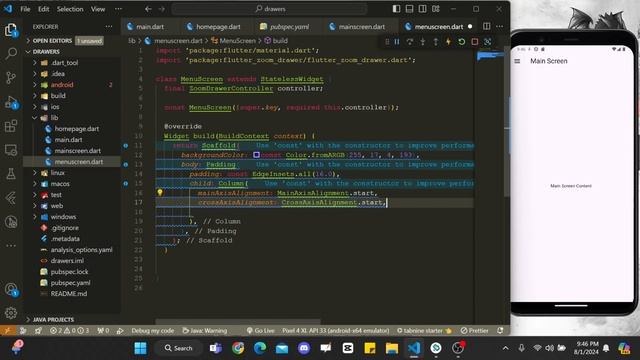The height and width of the screenshot is (360, 640).
Task: Toggle the Secondary Side Bar layout
Action: [x=422, y=9]
